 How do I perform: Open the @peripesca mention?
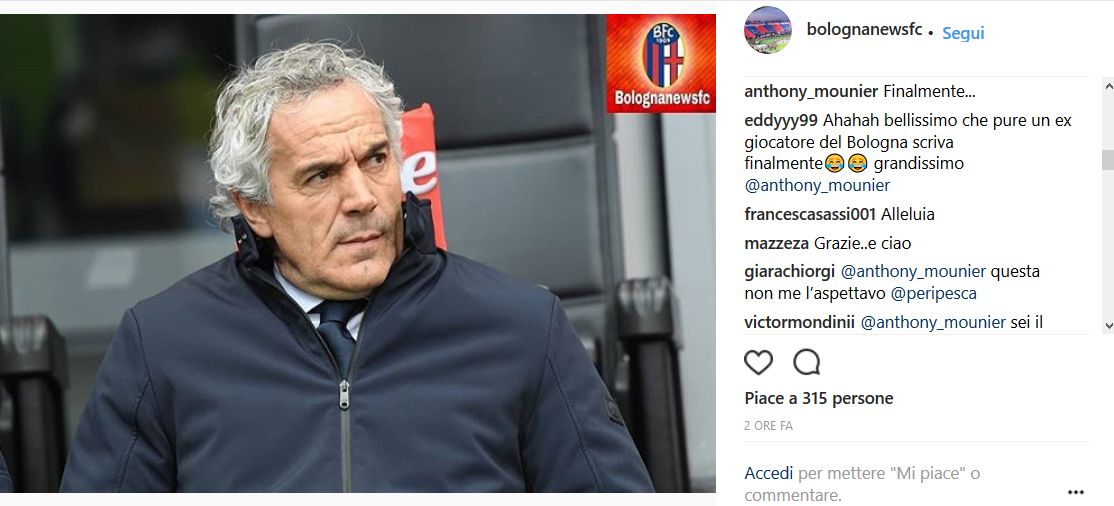coord(934,294)
